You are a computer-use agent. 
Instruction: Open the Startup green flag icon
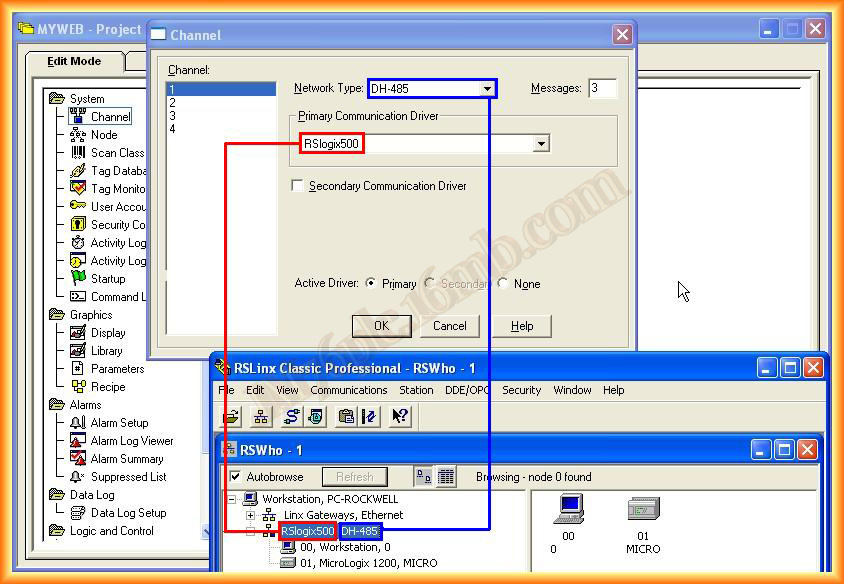(78, 279)
